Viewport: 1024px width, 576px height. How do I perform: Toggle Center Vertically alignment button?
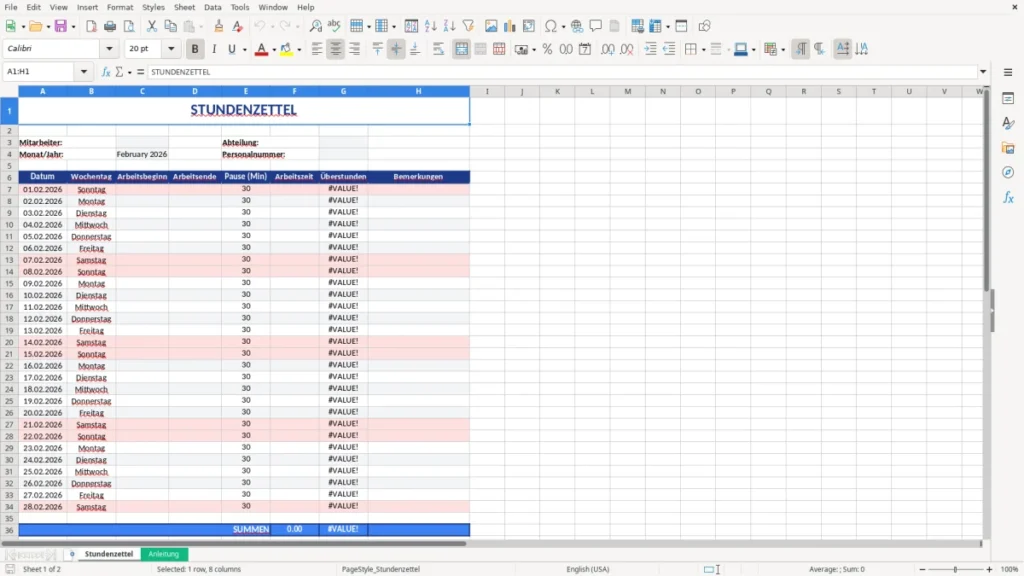coord(396,49)
